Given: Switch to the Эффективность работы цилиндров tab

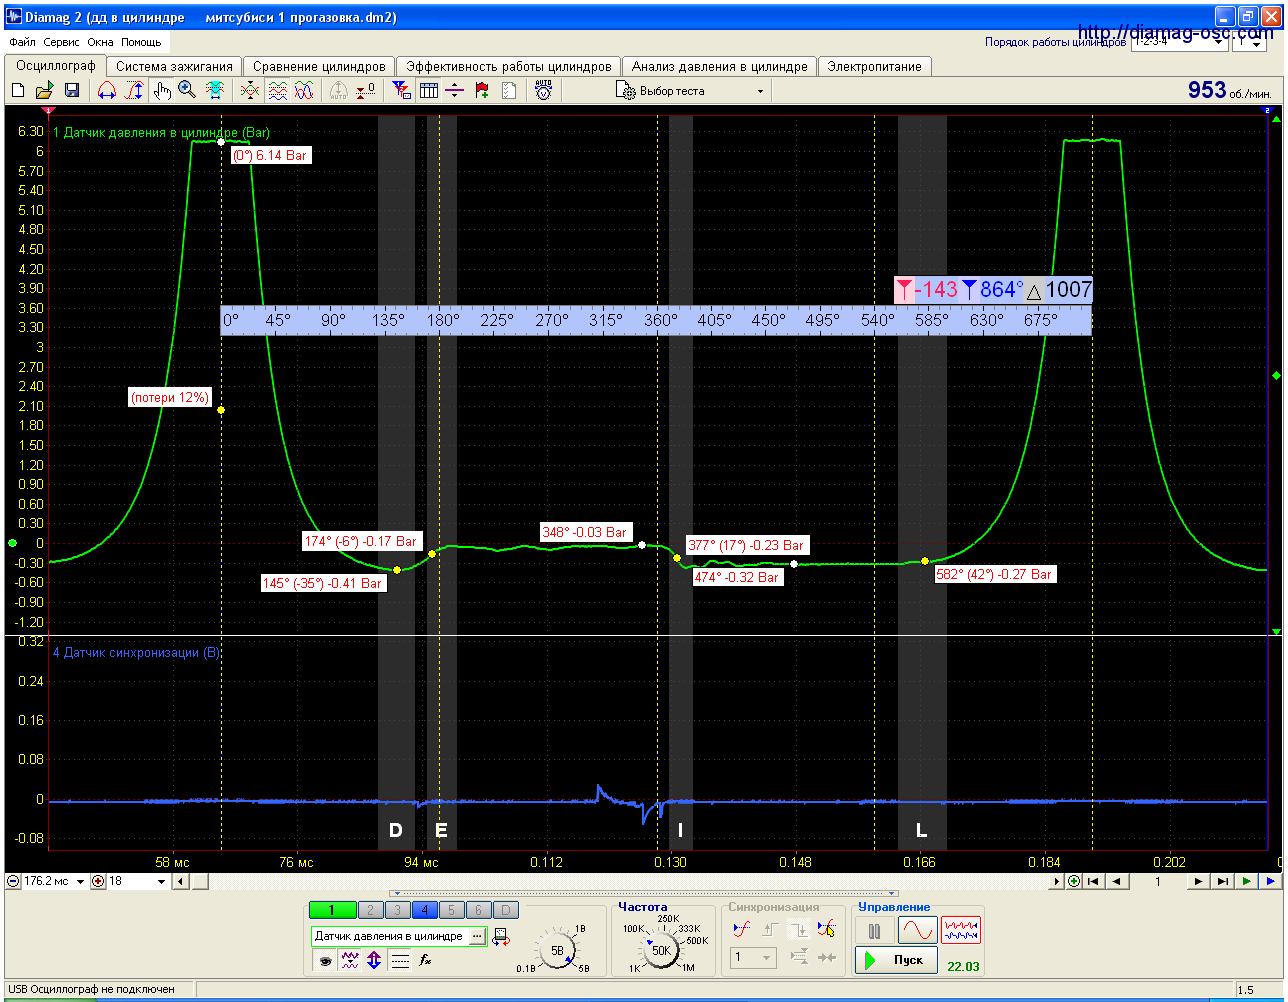Looking at the screenshot, I should tap(508, 66).
